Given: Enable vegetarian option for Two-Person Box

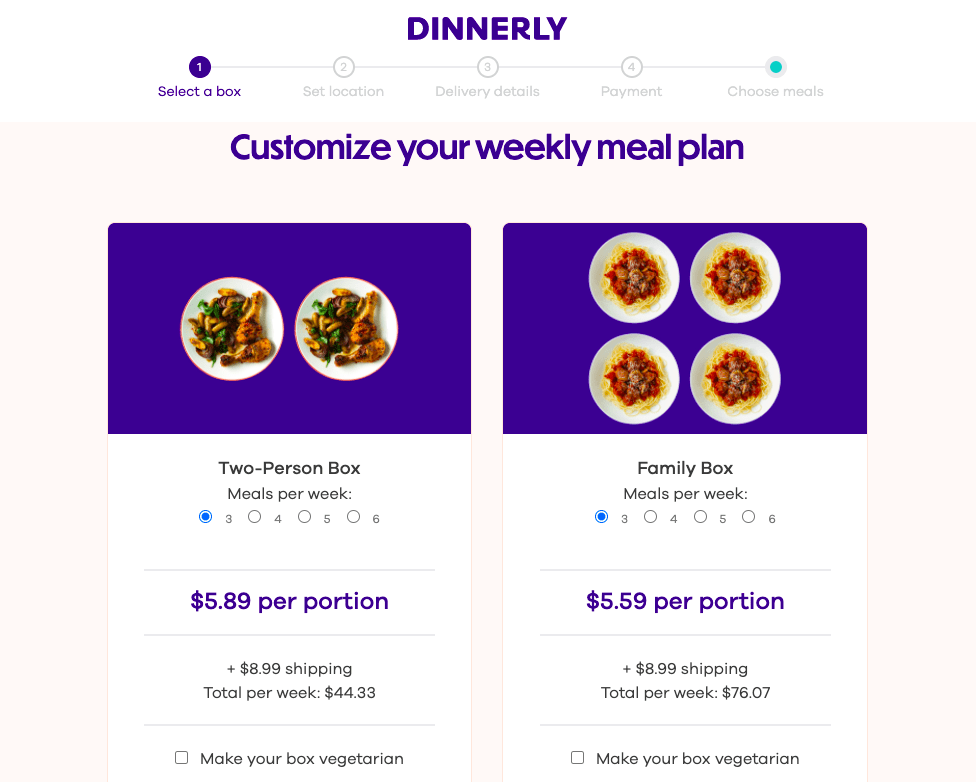Looking at the screenshot, I should point(181,757).
